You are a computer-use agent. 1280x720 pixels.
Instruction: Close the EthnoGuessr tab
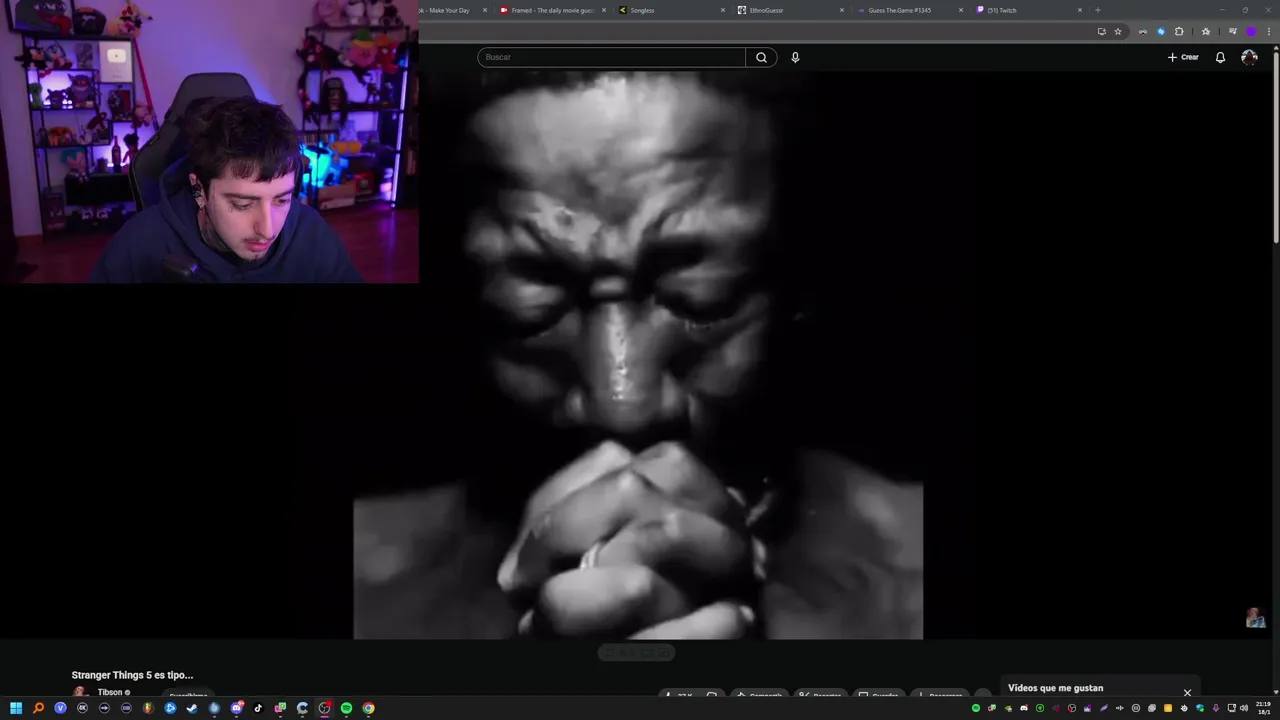842,10
